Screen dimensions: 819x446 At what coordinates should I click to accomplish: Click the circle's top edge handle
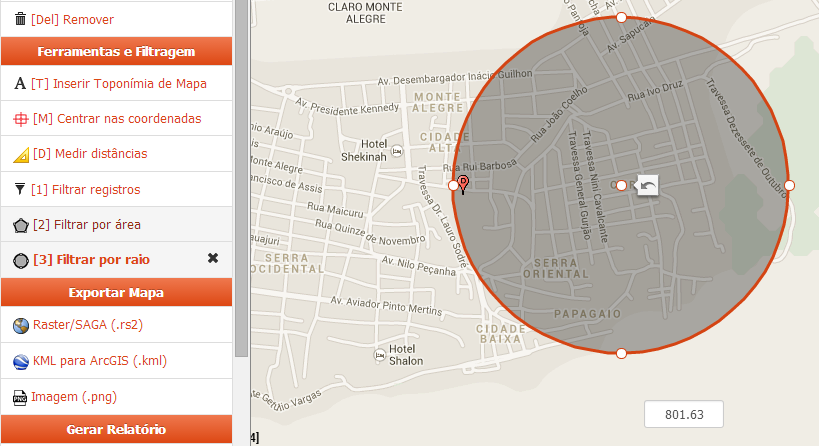[621, 18]
